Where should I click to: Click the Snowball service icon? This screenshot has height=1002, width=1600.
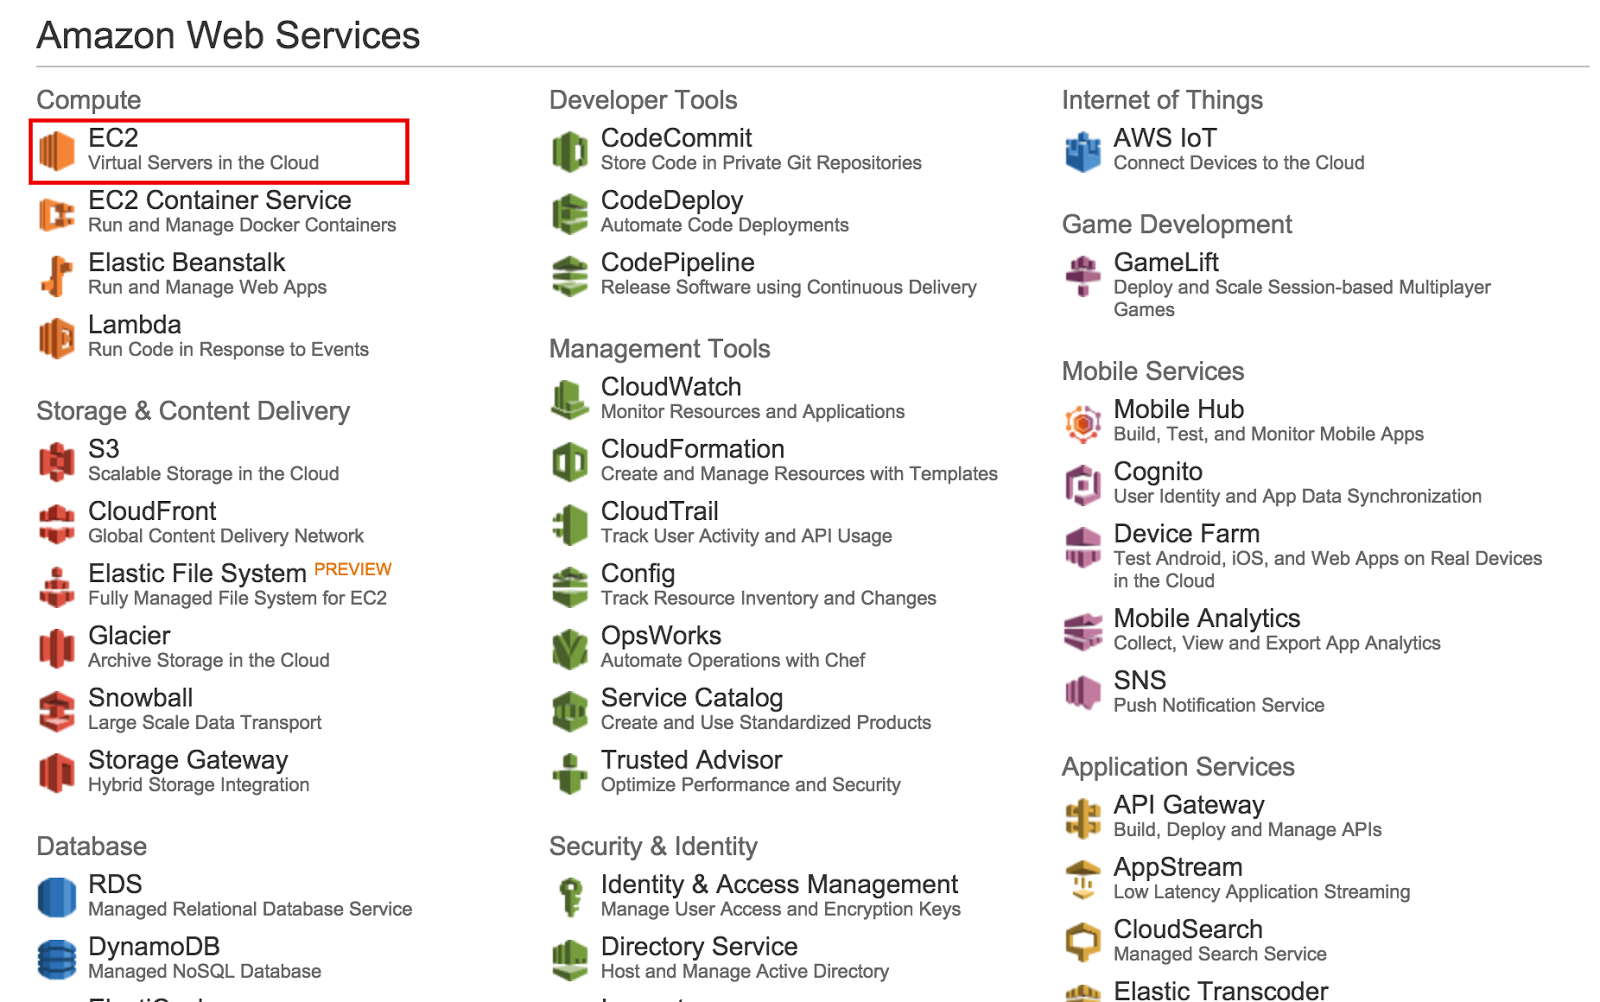coord(57,711)
